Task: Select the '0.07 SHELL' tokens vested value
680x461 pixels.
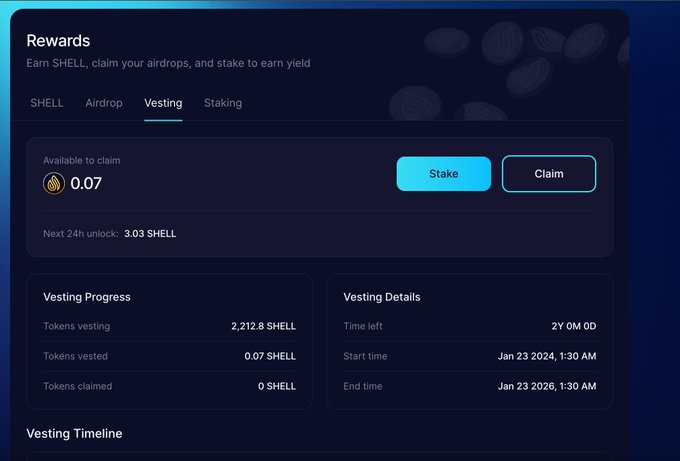Action: click(x=270, y=356)
